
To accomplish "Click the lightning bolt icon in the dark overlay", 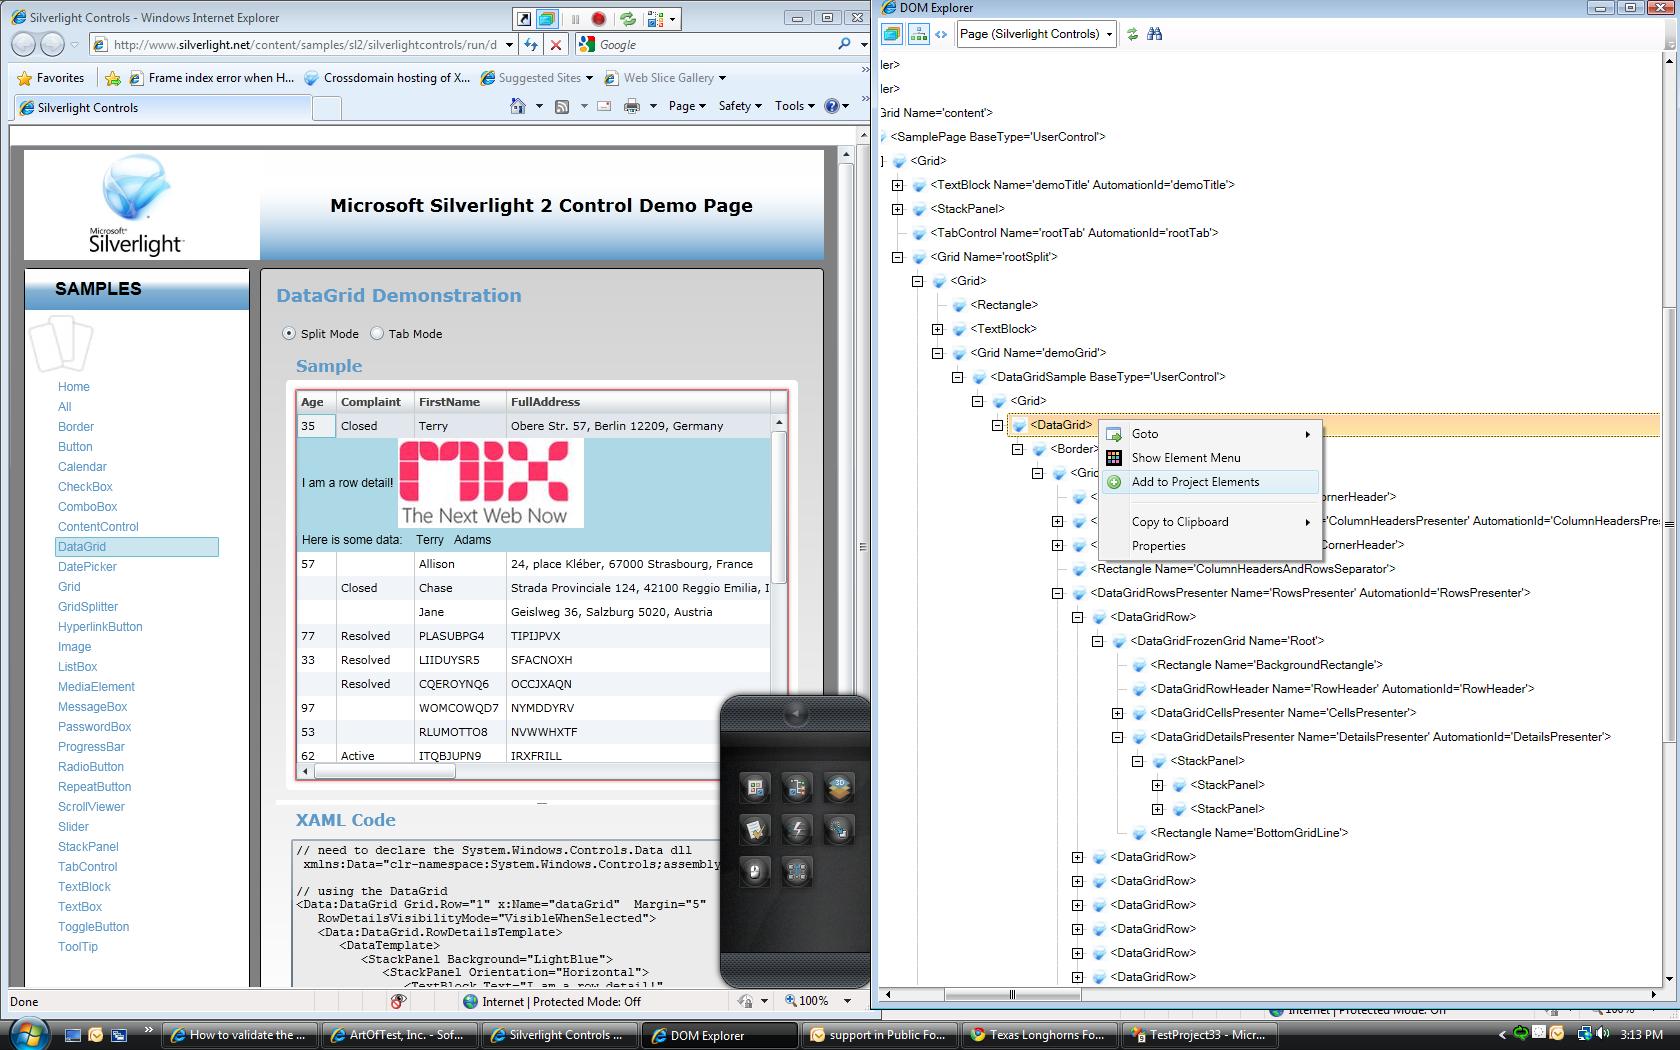I will (797, 829).
